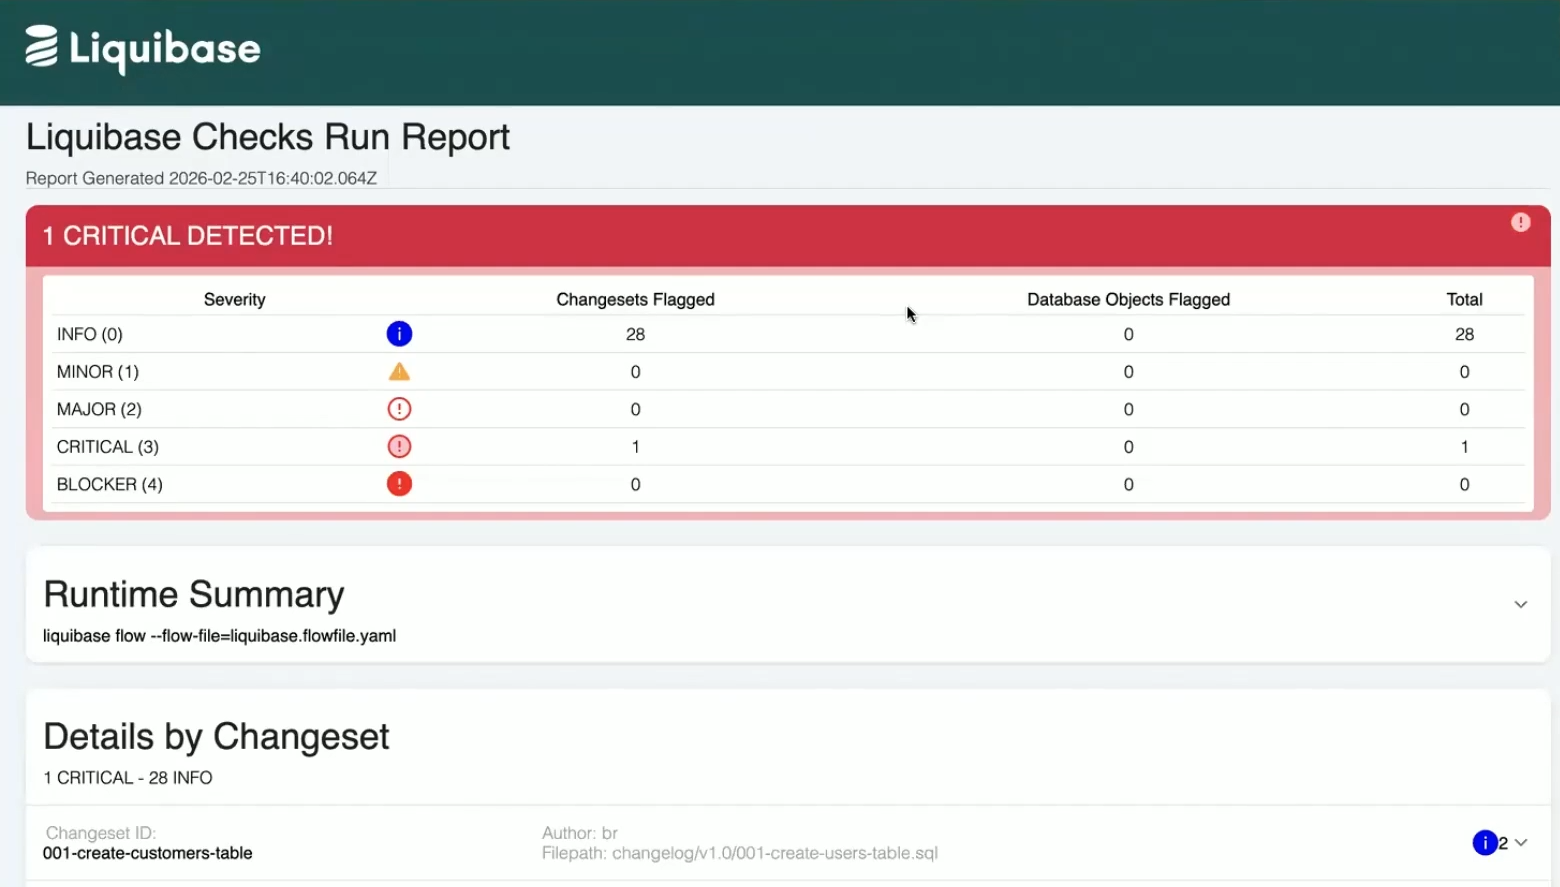Expand the 001-create-customers-table changeset row
The image size is (1560, 887).
(1521, 843)
